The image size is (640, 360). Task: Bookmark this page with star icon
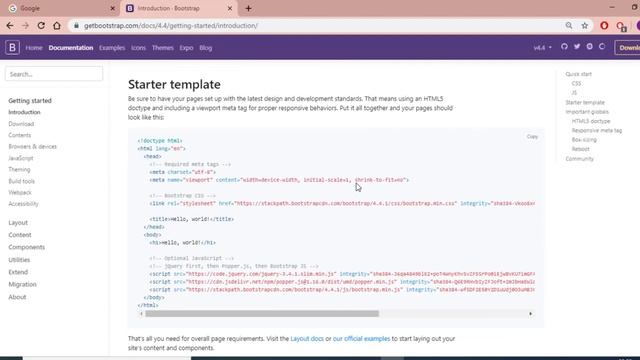click(584, 26)
